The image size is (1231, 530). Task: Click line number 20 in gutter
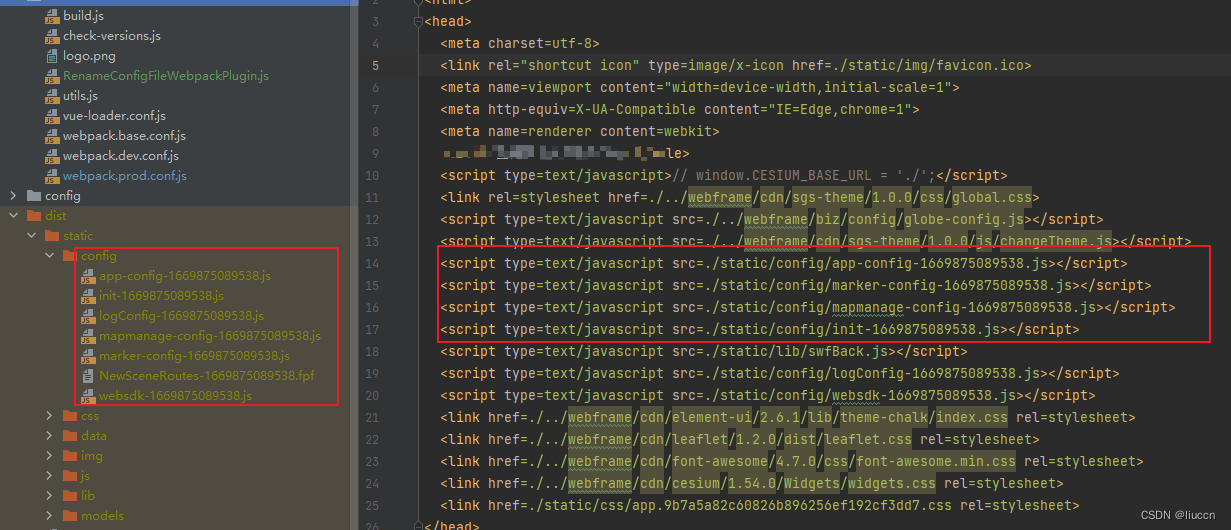click(372, 396)
